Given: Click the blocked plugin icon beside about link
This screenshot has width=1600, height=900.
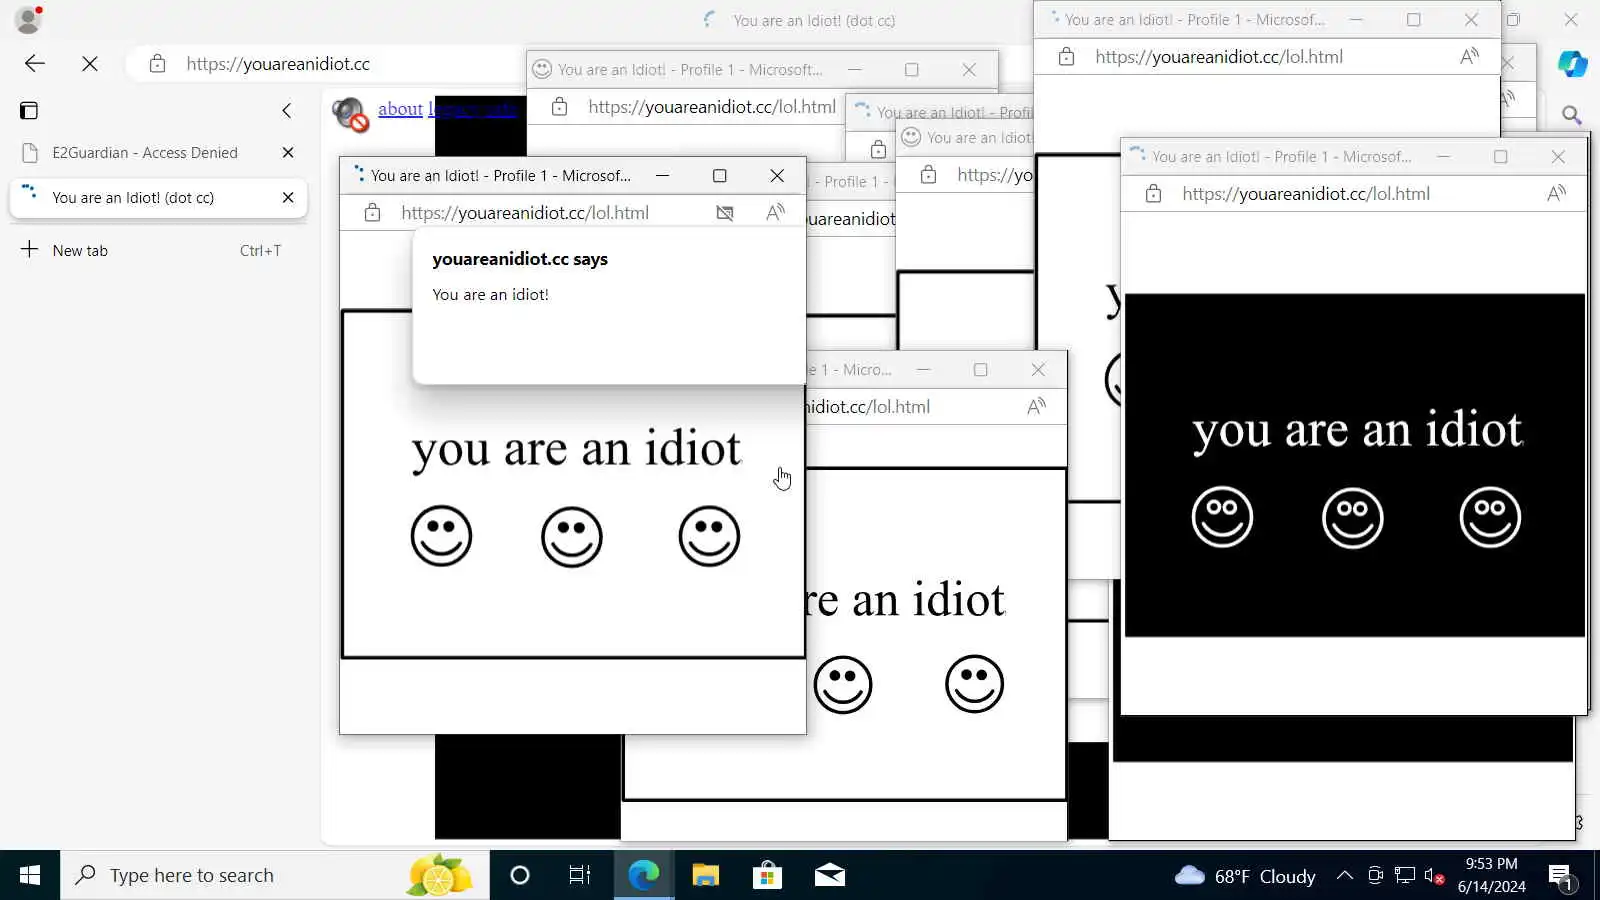Looking at the screenshot, I should (350, 115).
